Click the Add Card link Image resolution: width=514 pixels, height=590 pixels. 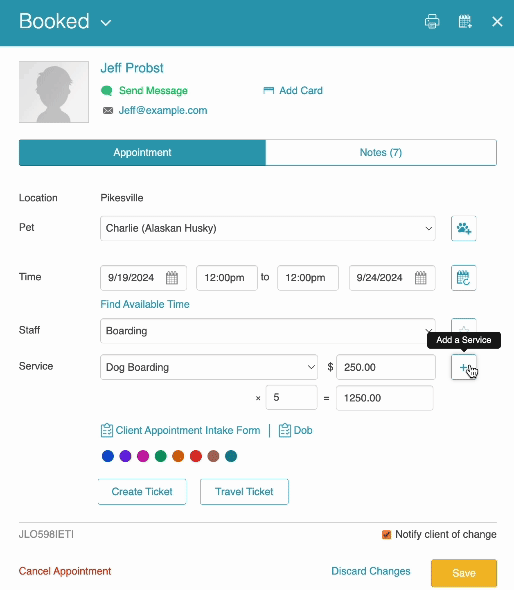301,91
